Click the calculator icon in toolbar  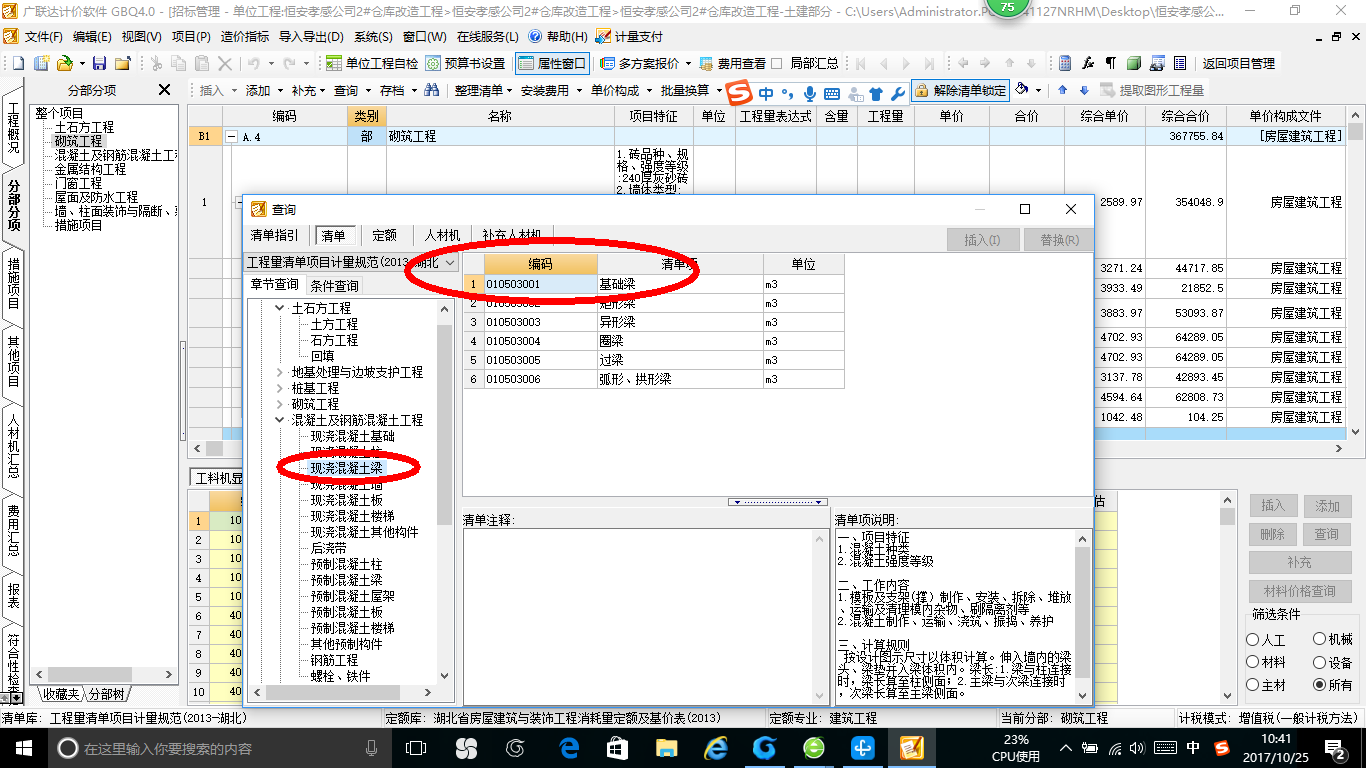point(1065,63)
